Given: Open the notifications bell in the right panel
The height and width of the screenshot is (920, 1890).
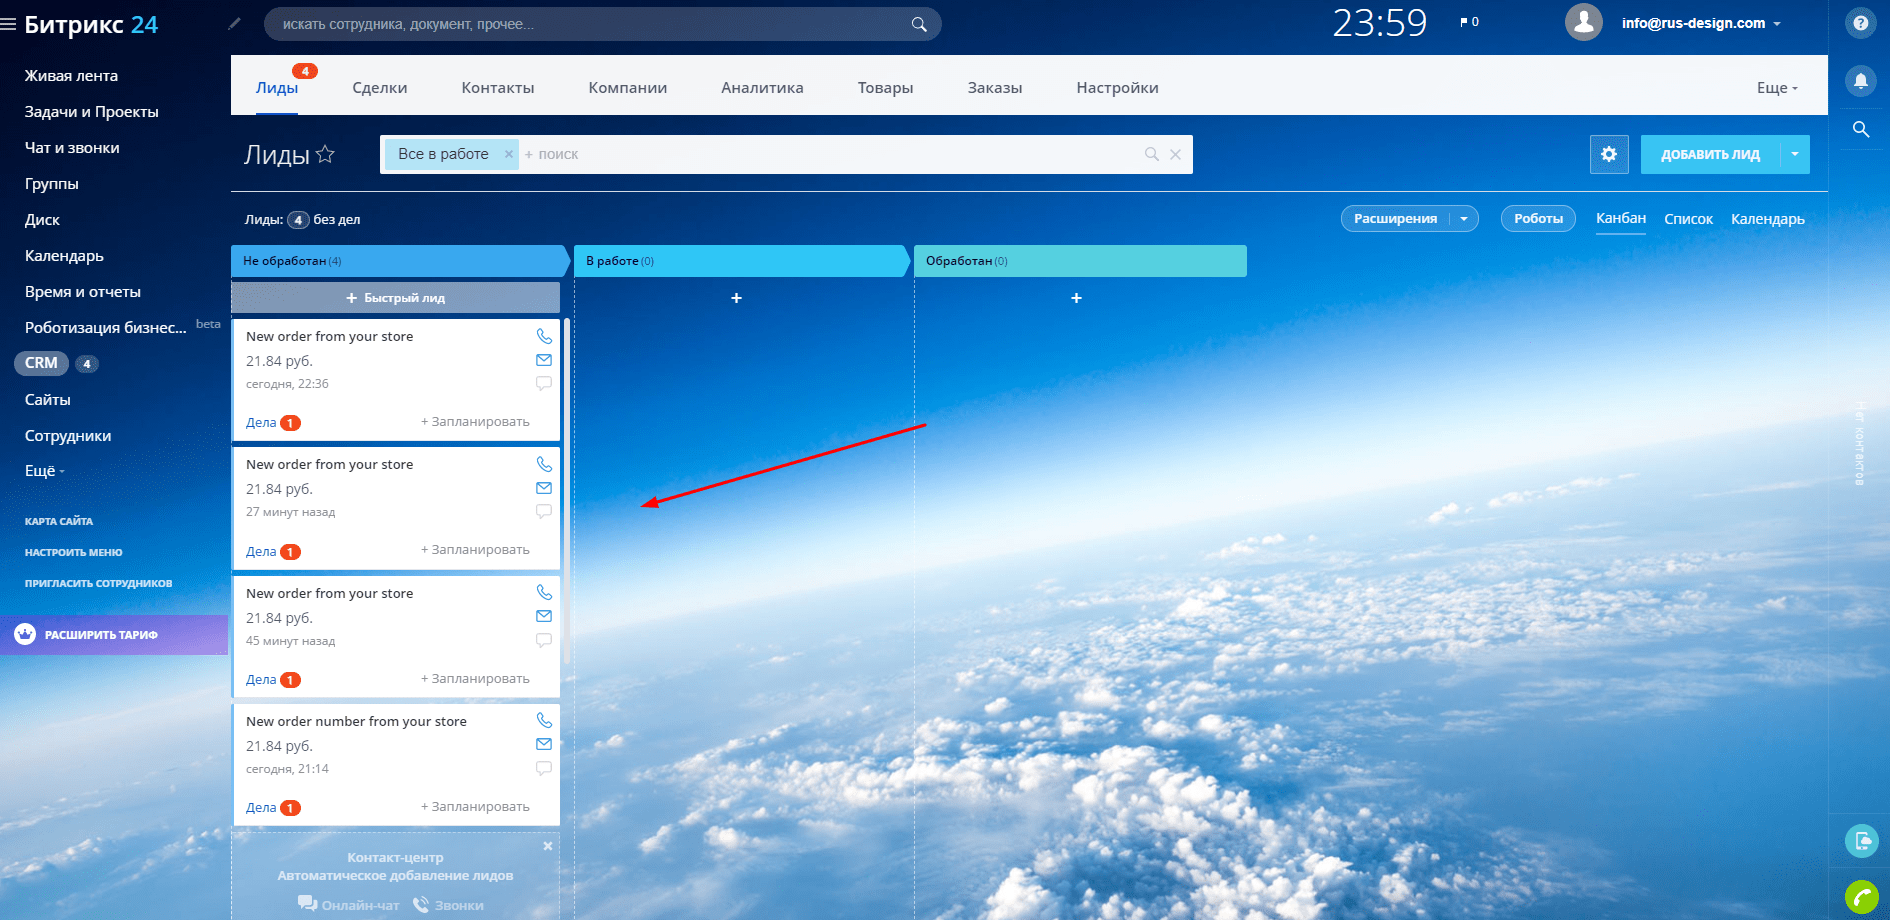Looking at the screenshot, I should coord(1860,80).
